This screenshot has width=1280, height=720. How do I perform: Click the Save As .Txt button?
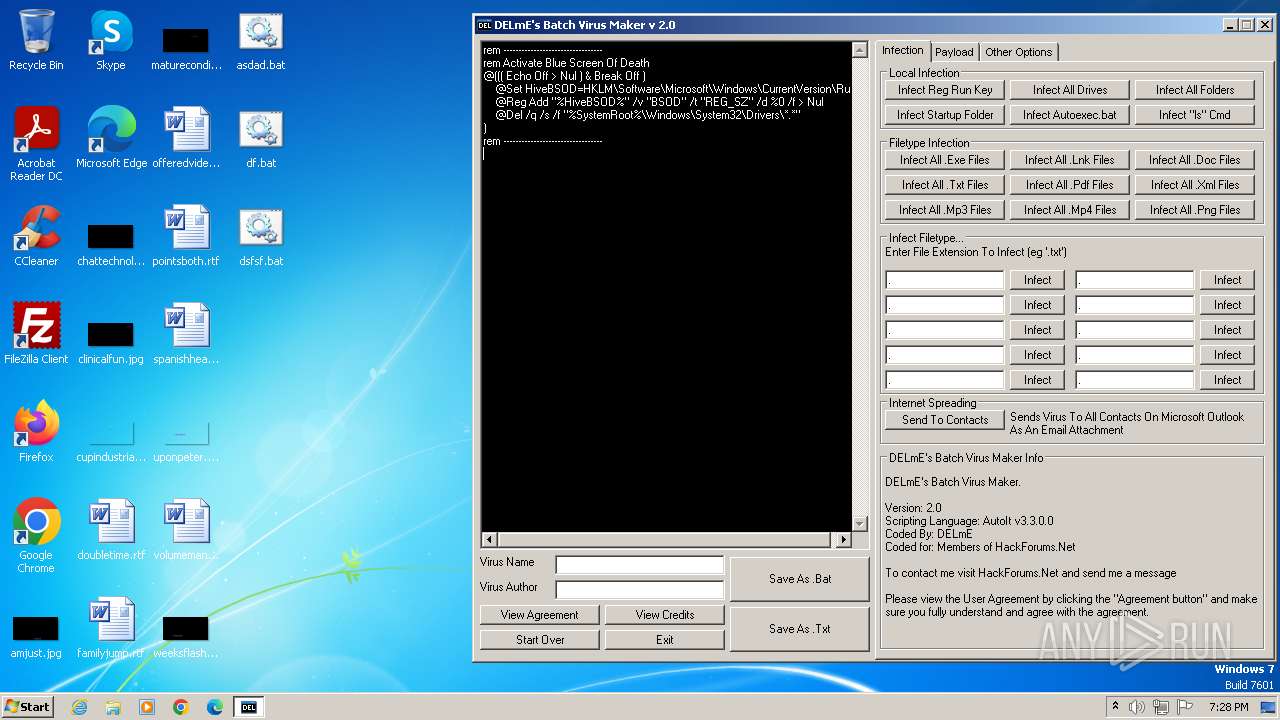(x=800, y=629)
